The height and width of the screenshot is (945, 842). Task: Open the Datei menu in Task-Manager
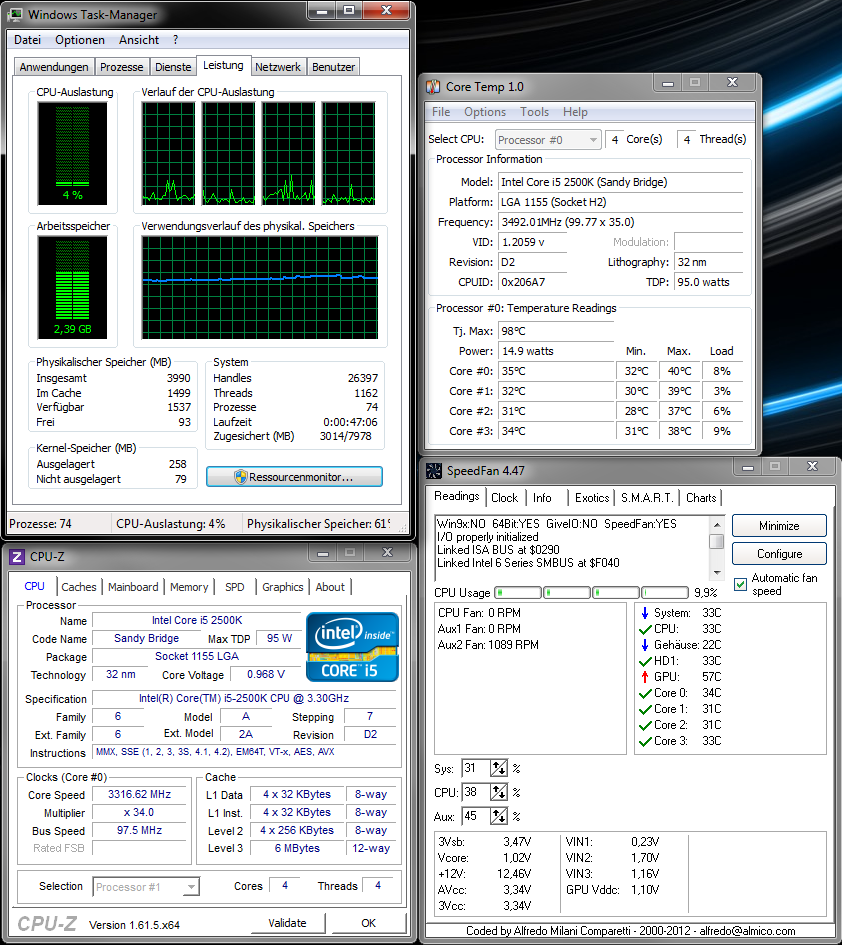[x=27, y=40]
